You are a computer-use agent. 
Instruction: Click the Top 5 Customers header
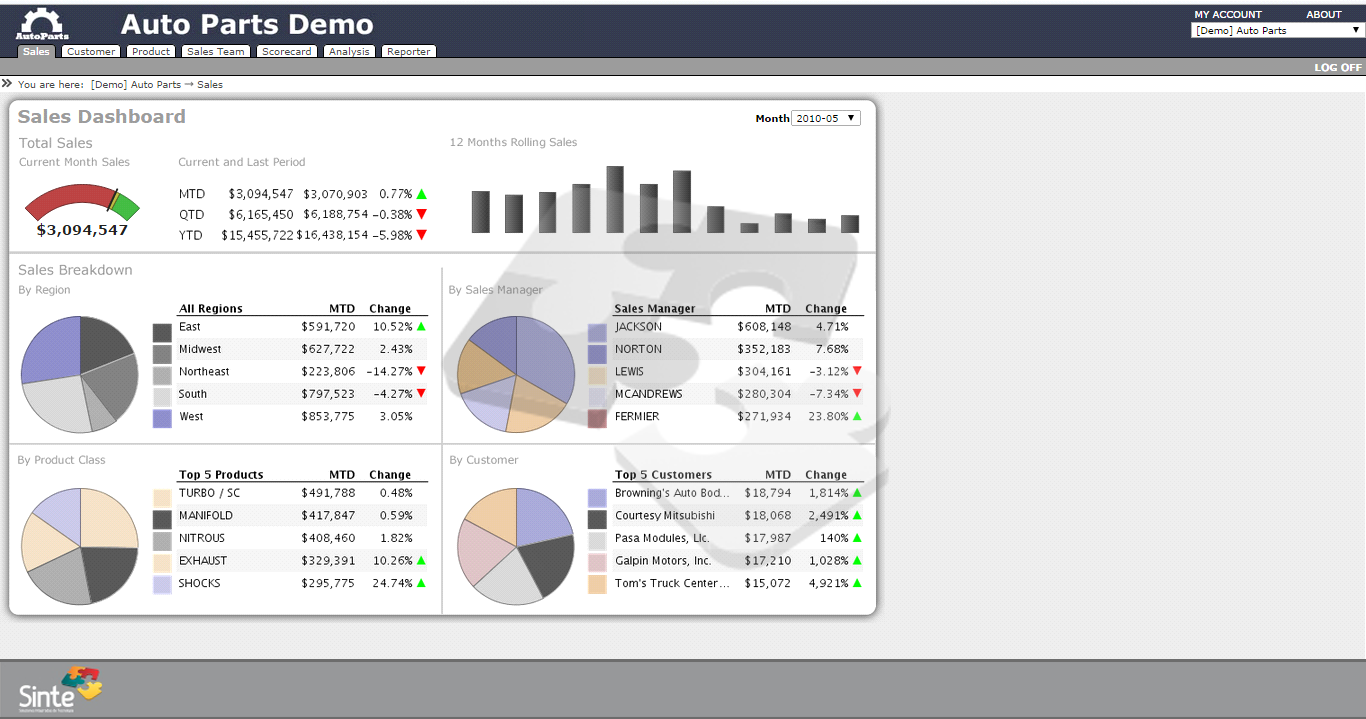coord(663,475)
